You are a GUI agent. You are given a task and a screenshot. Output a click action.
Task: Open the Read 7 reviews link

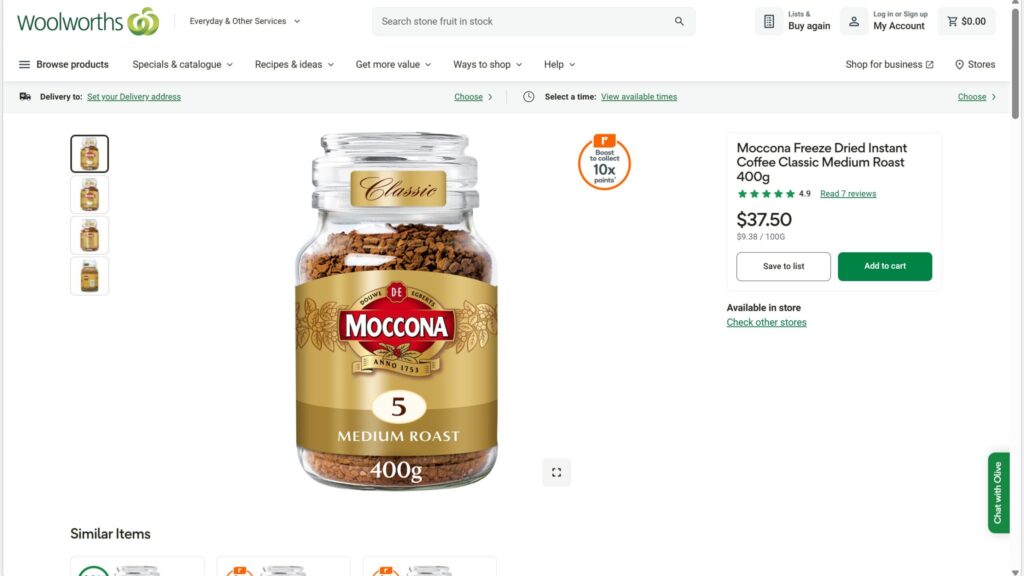point(848,194)
